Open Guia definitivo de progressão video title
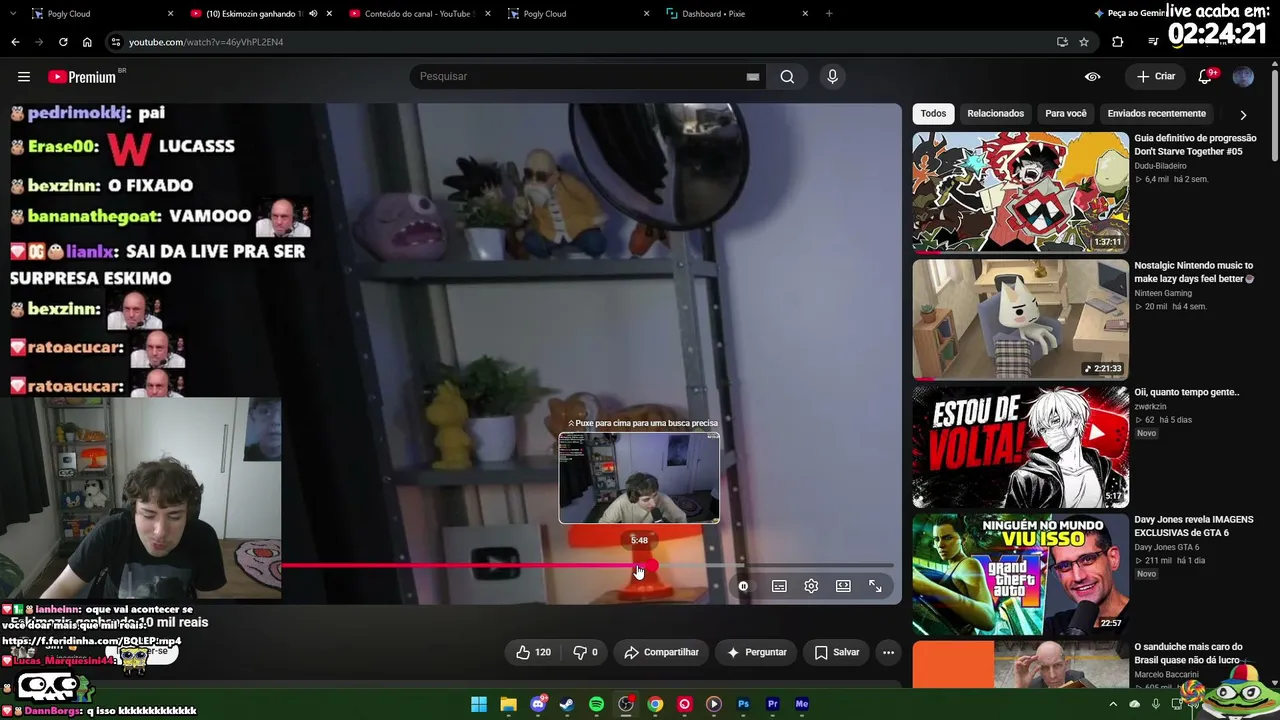Viewport: 1280px width, 720px height. coord(1195,145)
